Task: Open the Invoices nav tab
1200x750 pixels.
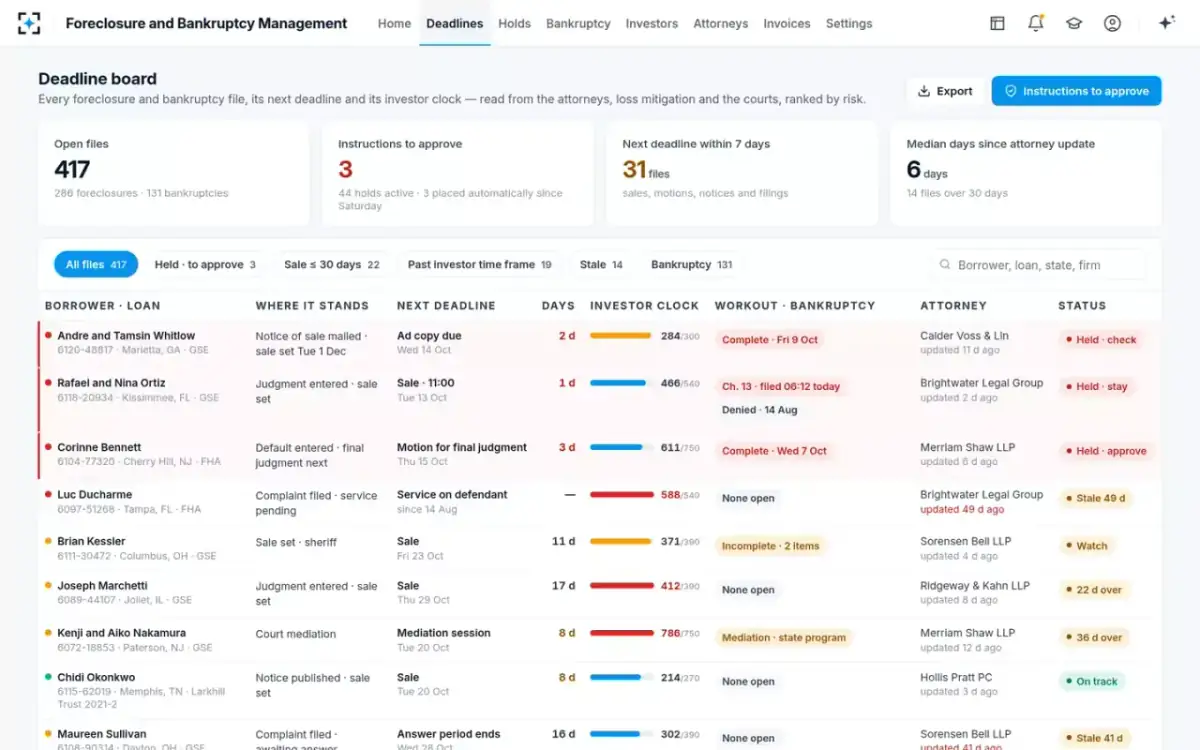Action: tap(787, 23)
